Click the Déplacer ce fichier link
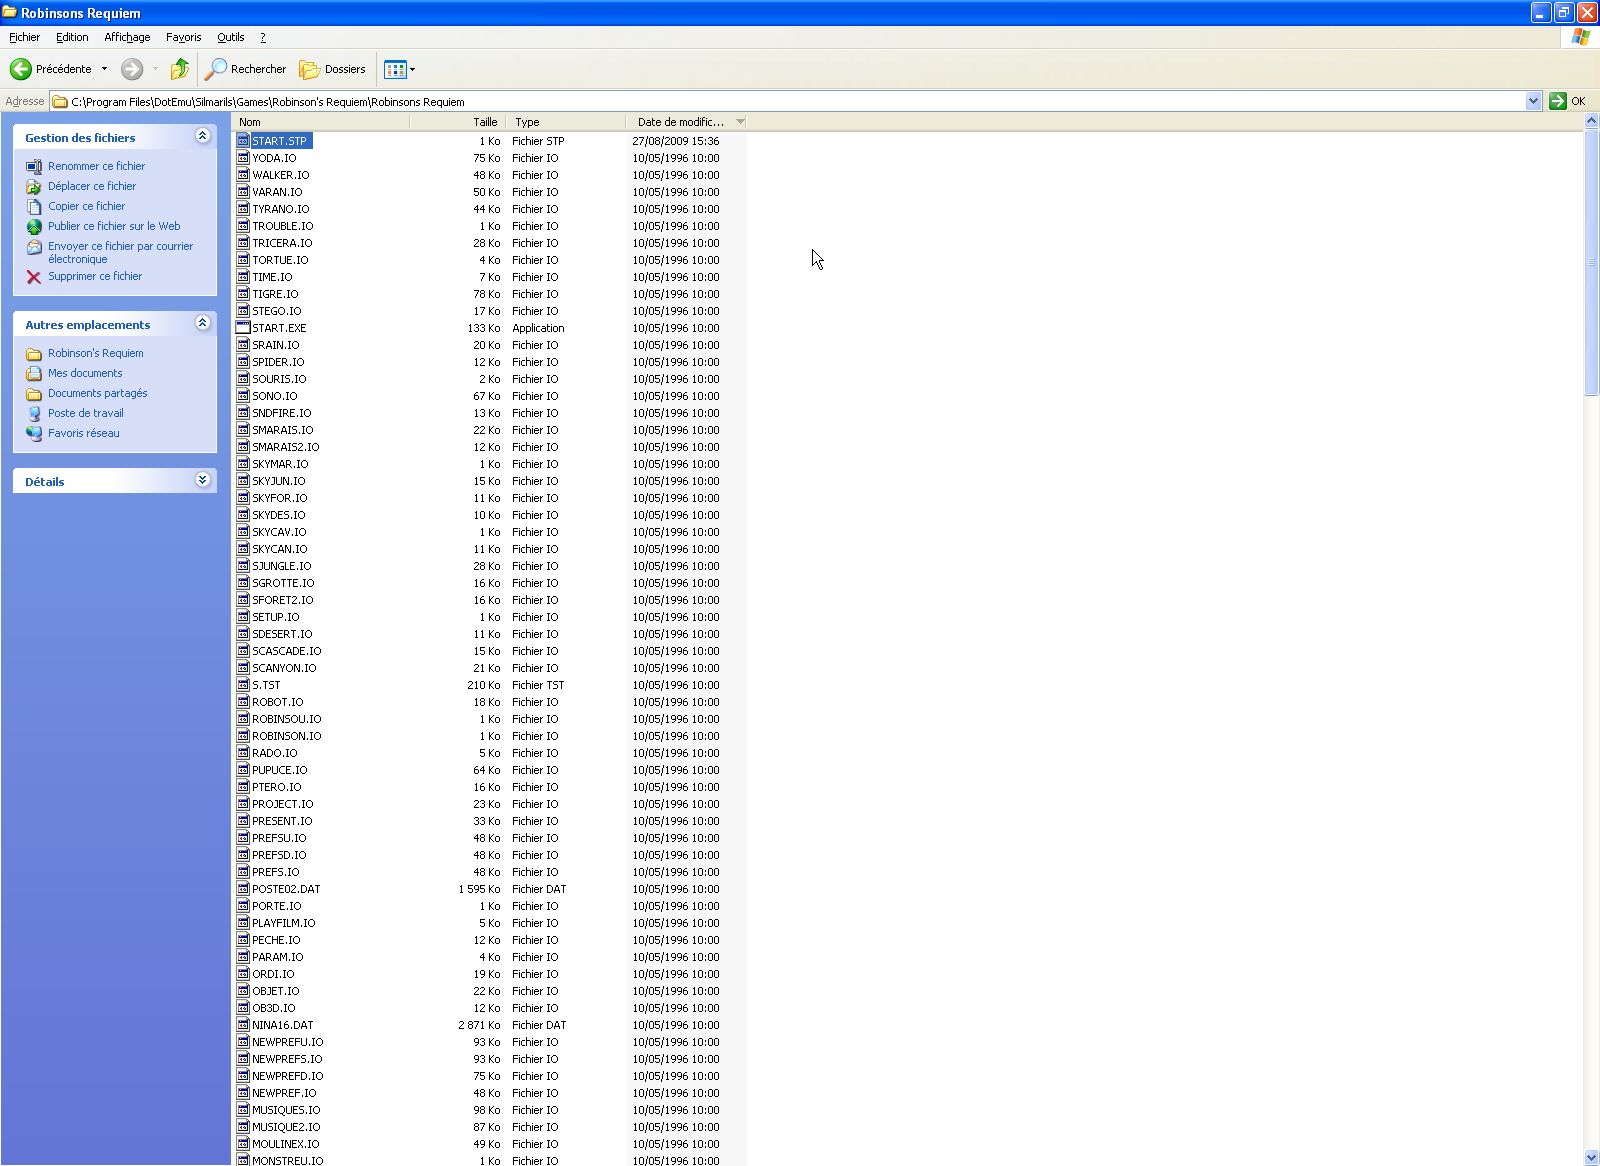1600x1166 pixels. click(92, 186)
